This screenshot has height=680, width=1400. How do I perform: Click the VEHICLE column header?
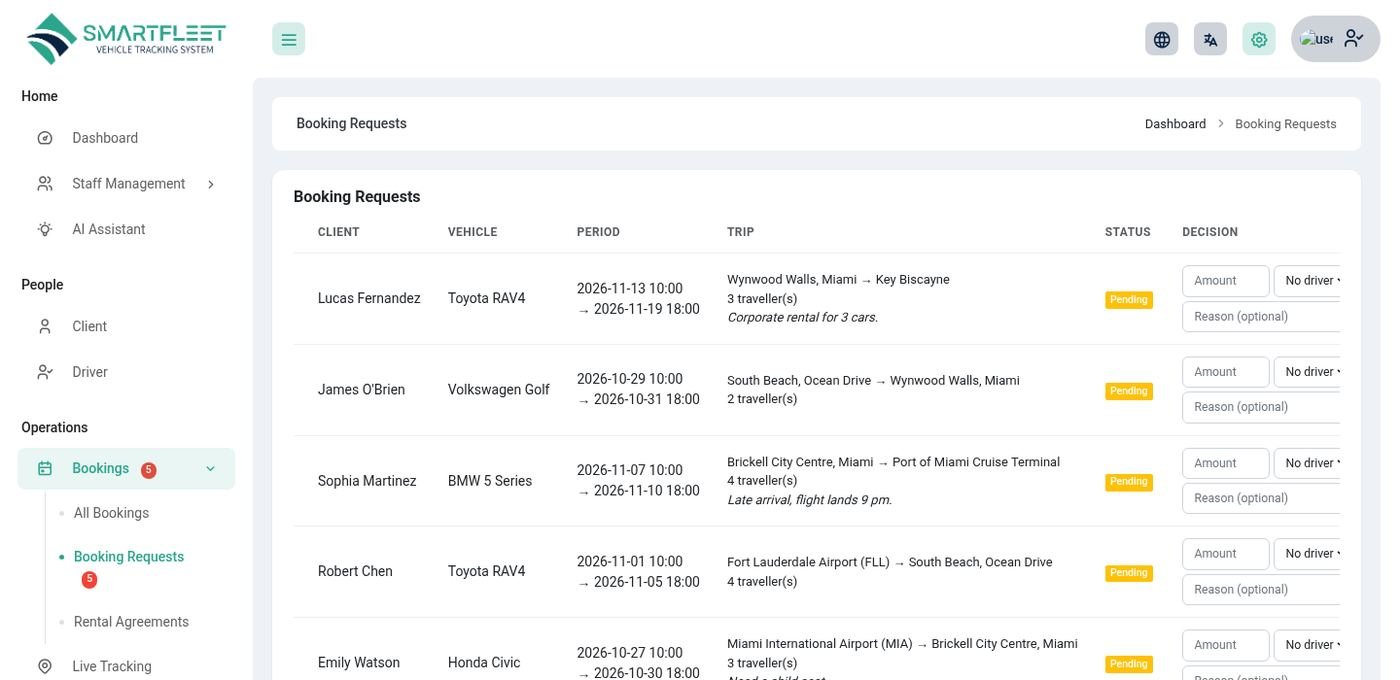(472, 232)
